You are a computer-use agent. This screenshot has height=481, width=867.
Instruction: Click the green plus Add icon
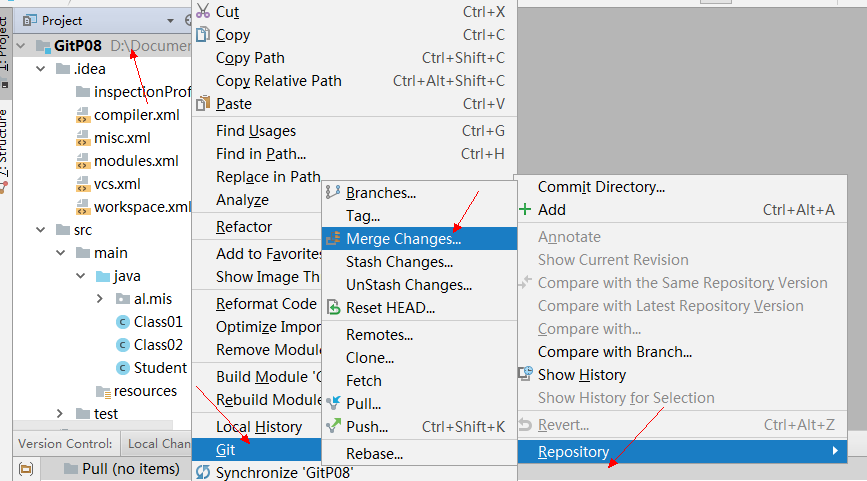coord(525,210)
